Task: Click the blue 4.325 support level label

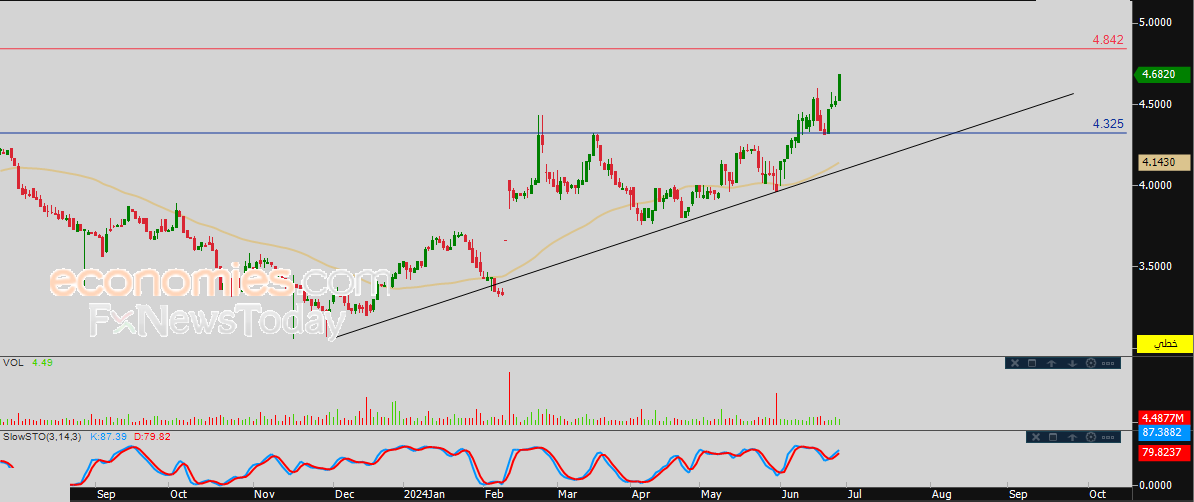Action: click(x=1108, y=123)
